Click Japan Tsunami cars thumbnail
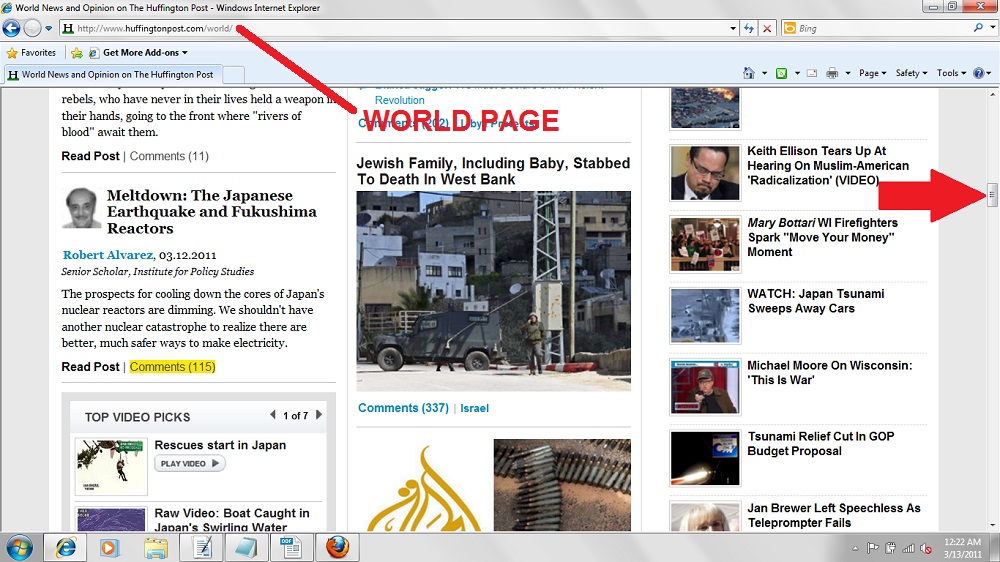 click(x=705, y=316)
